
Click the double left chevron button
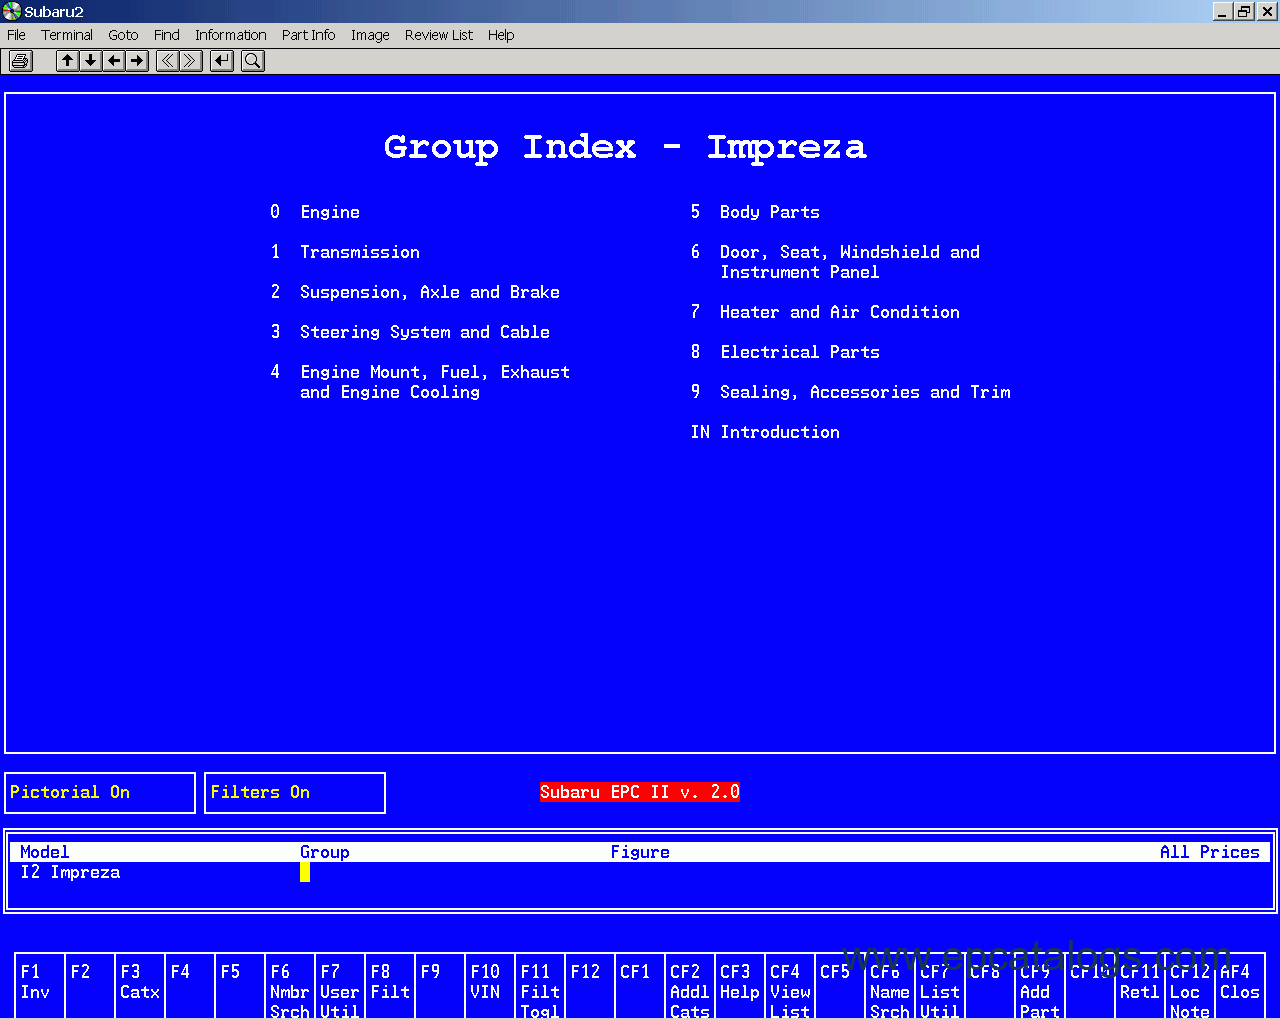pos(167,61)
